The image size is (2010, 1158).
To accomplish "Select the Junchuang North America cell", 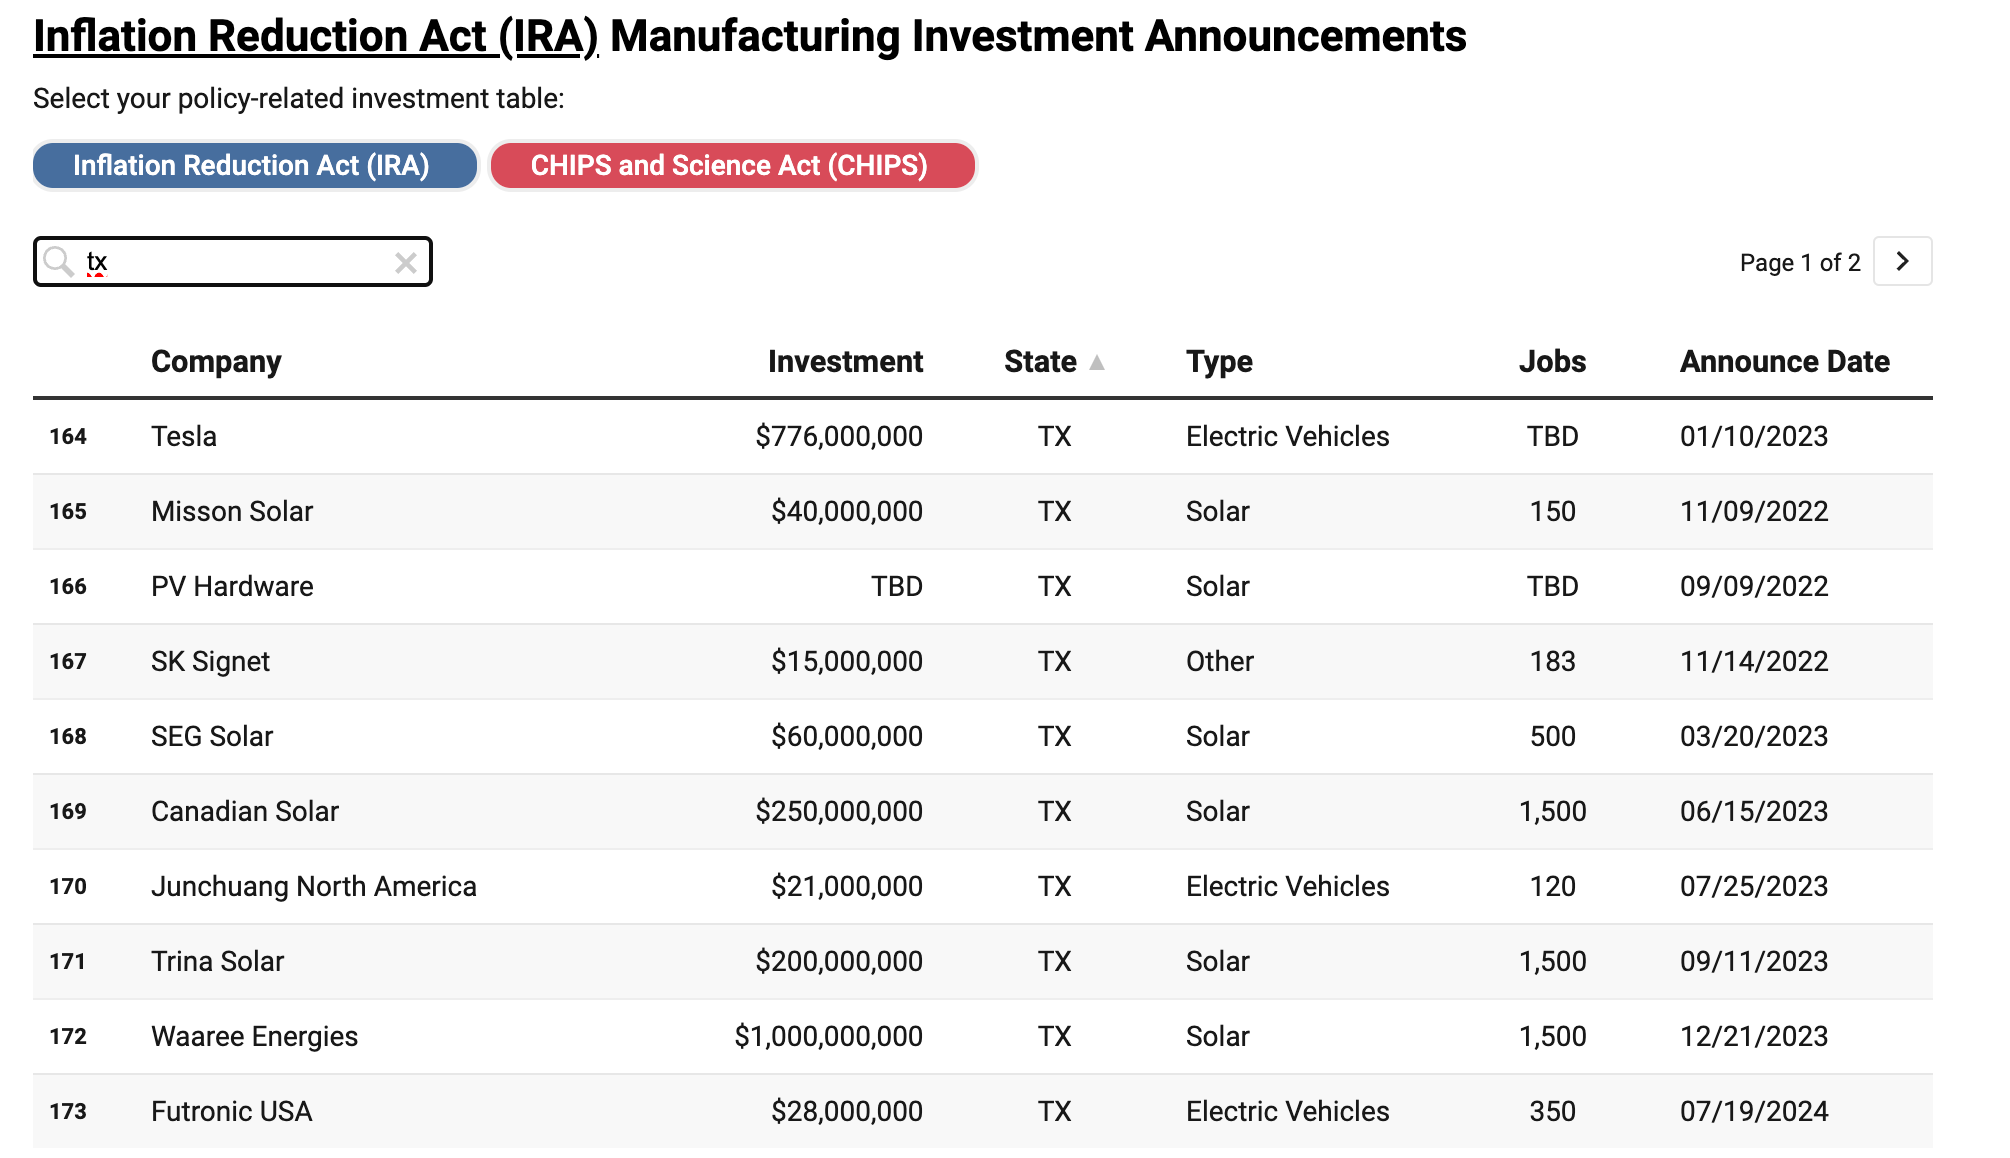I will [x=314, y=886].
